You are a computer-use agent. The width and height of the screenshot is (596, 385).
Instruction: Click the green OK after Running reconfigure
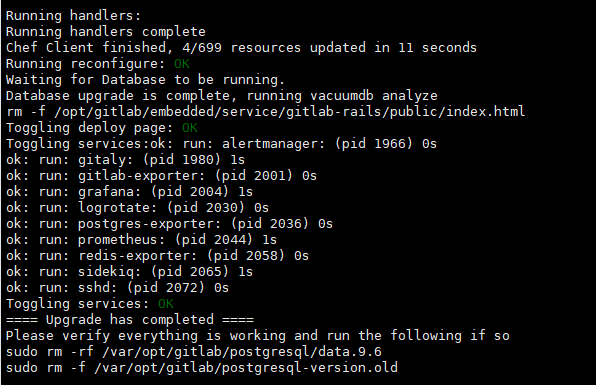pos(182,63)
